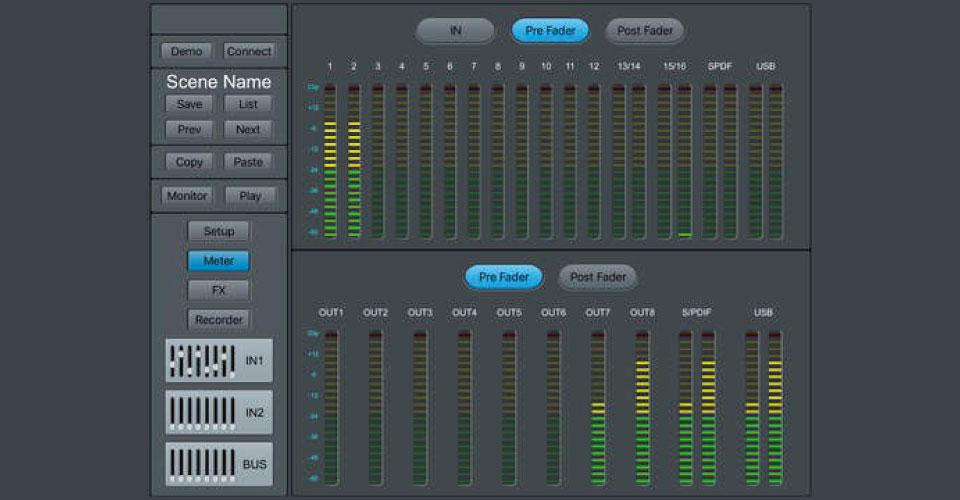This screenshot has width=960, height=500.
Task: Click the Play button
Action: (x=249, y=196)
